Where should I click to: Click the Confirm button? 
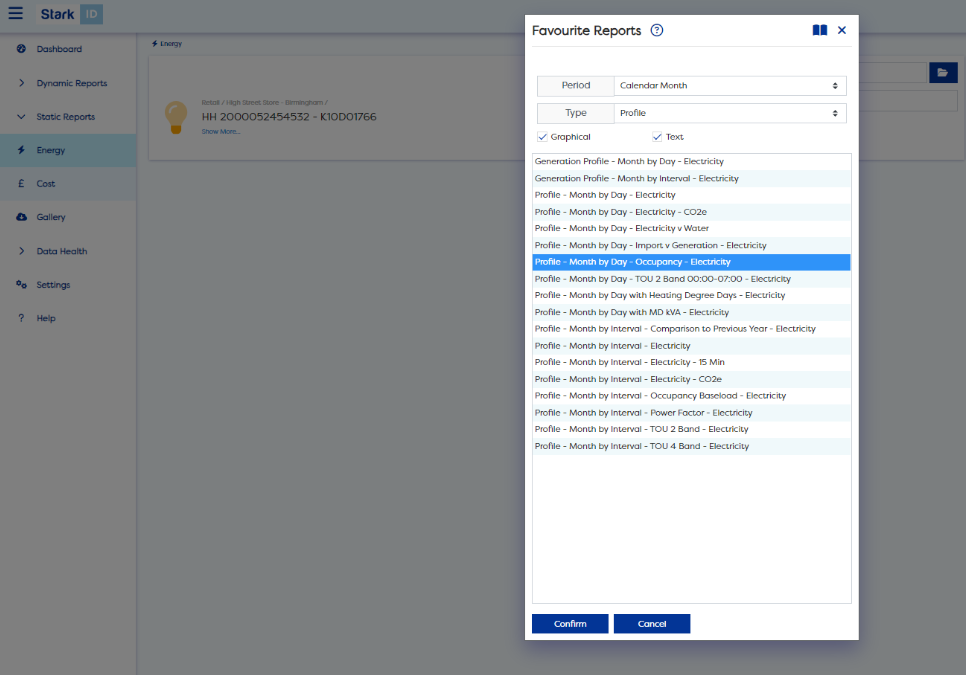click(x=570, y=623)
